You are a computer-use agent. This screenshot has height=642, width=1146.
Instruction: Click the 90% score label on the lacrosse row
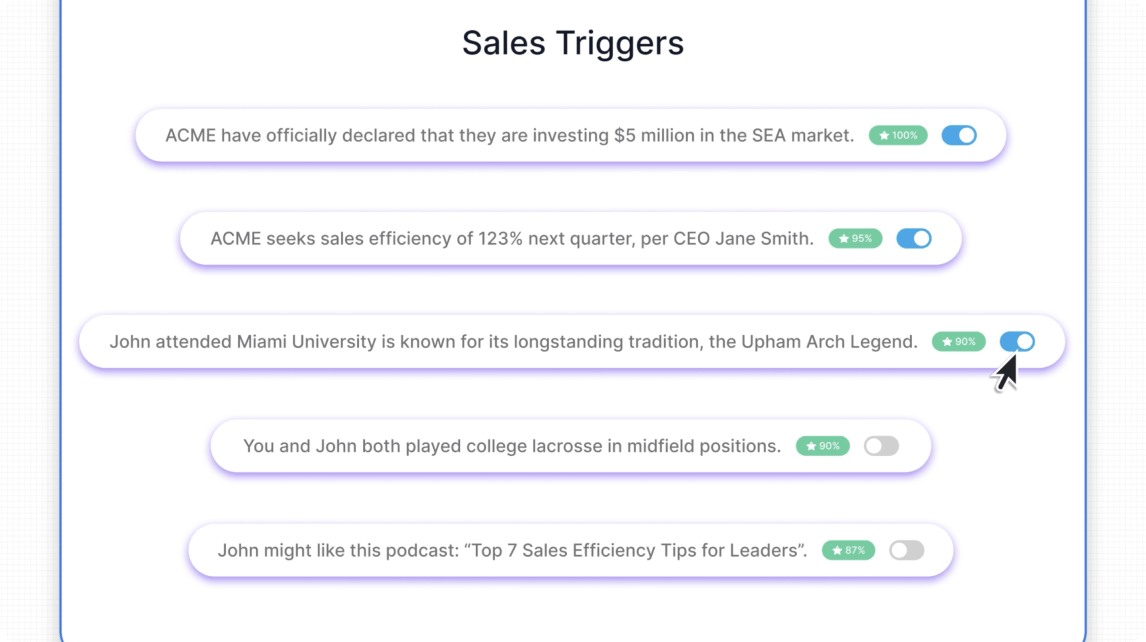(x=829, y=446)
